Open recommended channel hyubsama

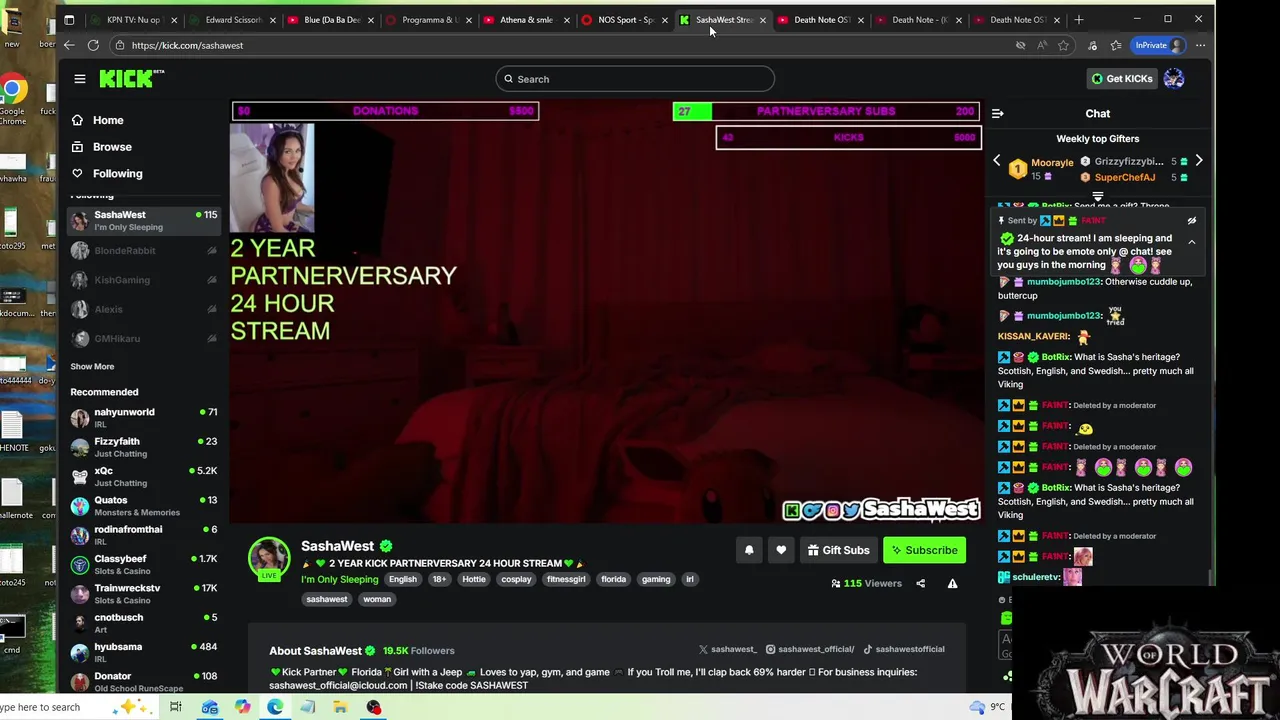pyautogui.click(x=144, y=653)
